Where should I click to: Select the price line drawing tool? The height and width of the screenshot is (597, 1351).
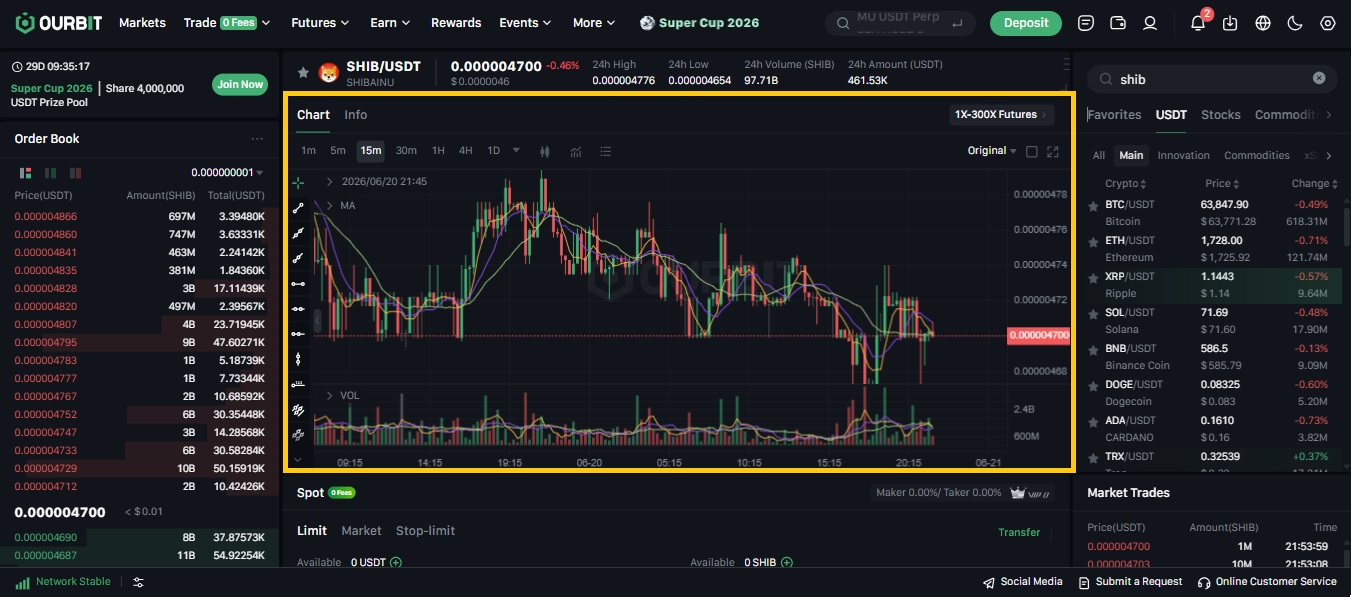(298, 384)
